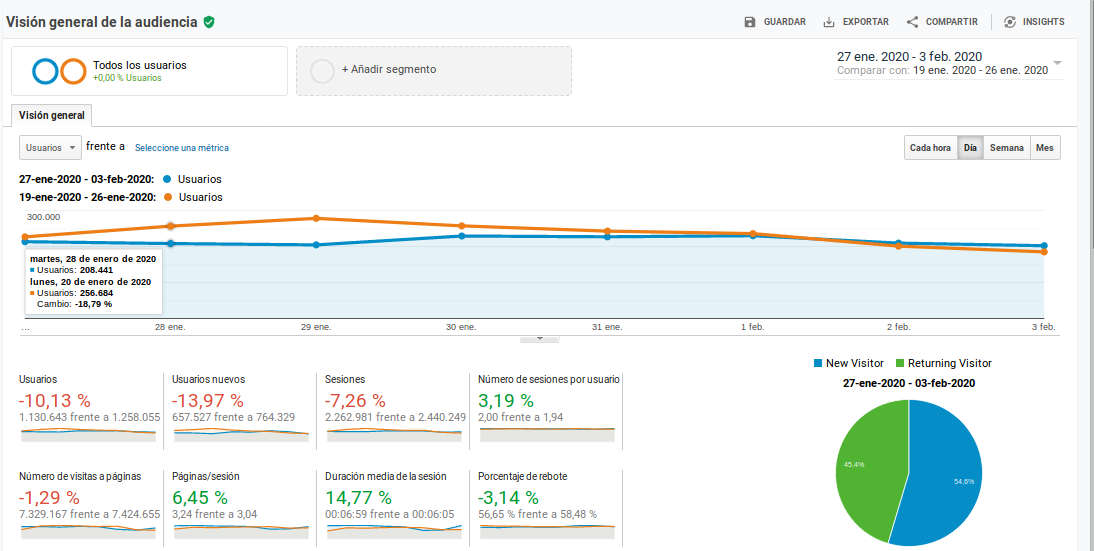
Task: Collapse the chart using bottom arrow handle
Action: (540, 339)
